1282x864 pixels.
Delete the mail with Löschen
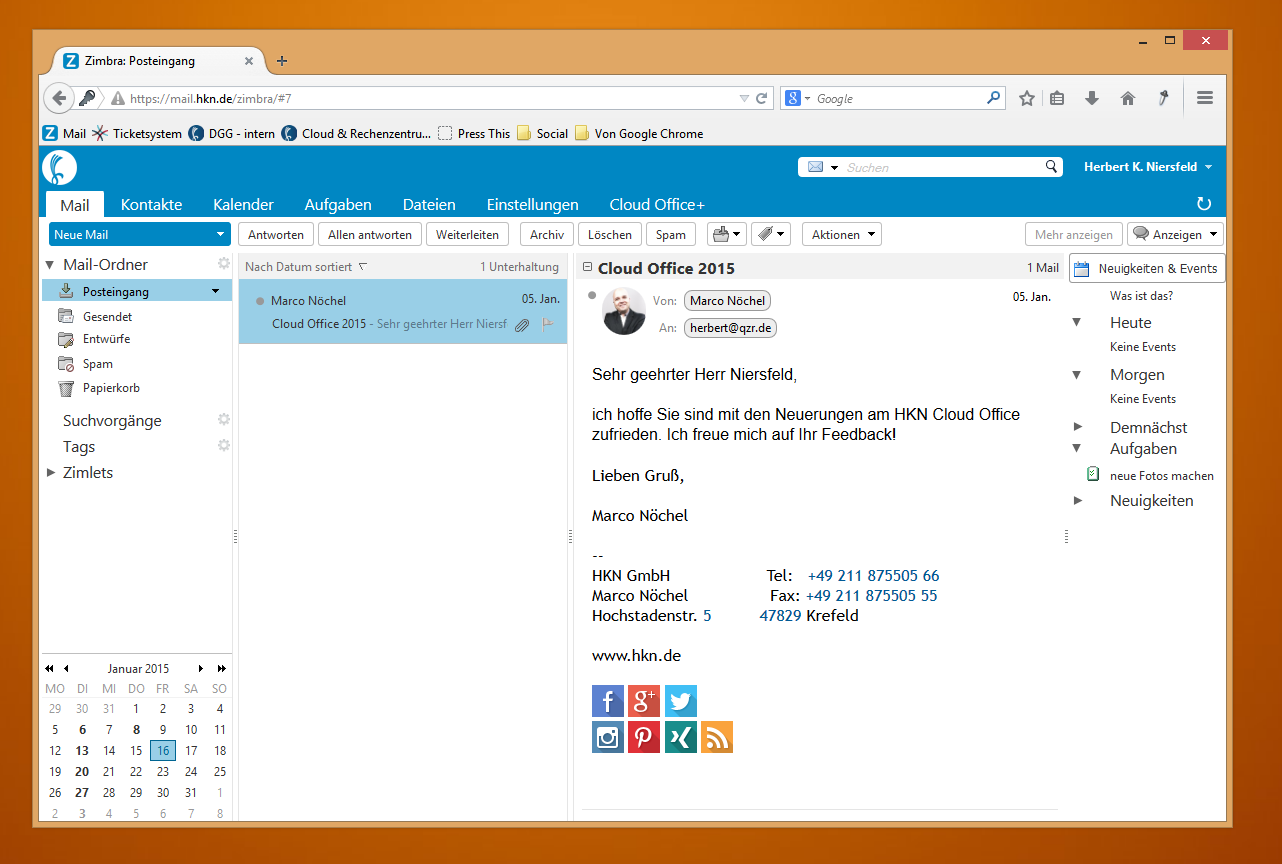coord(610,235)
